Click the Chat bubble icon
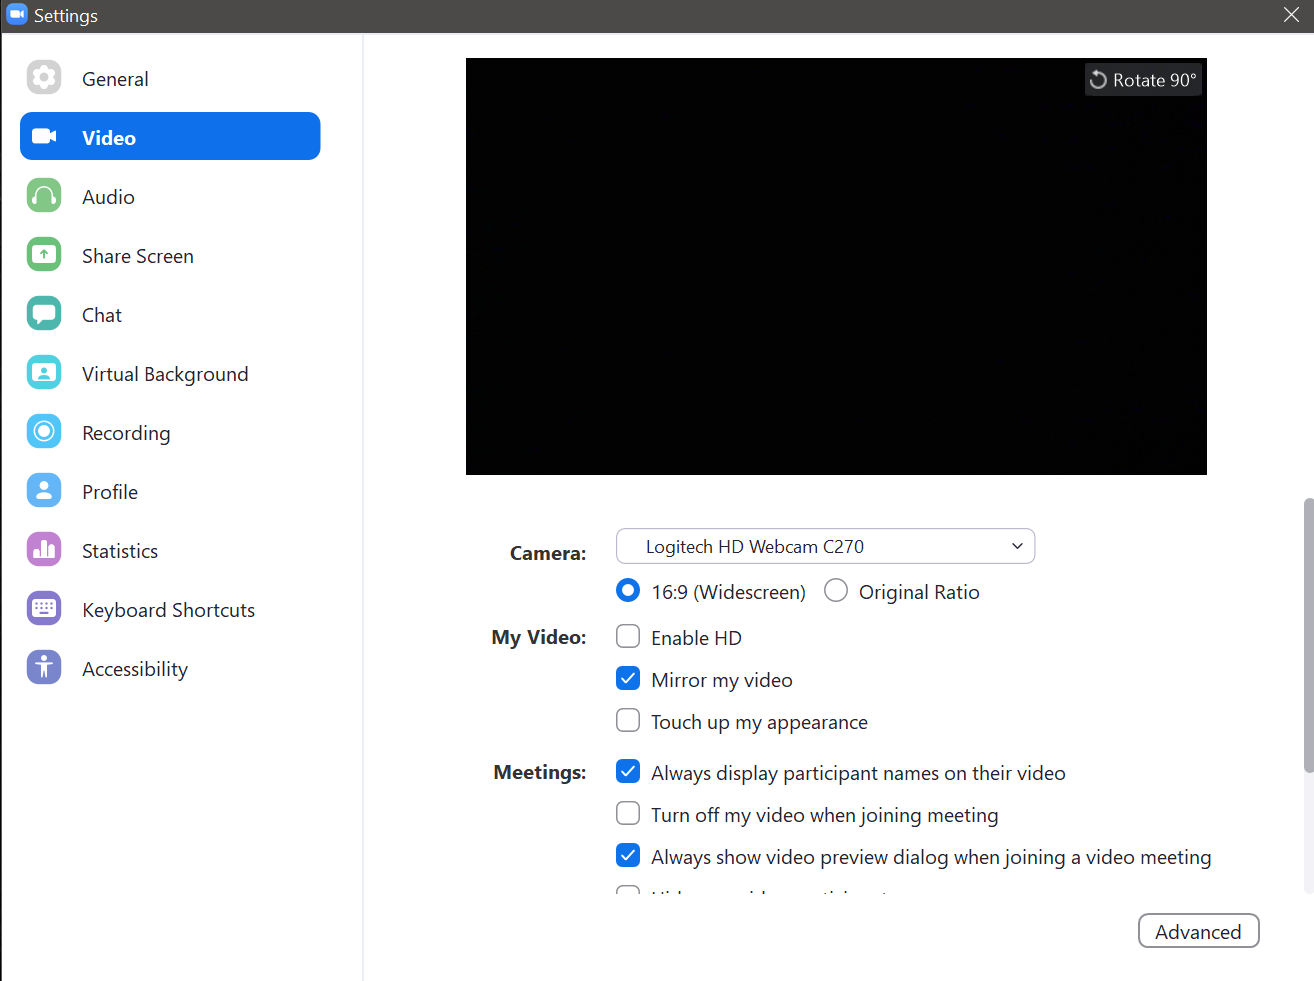 (44, 314)
